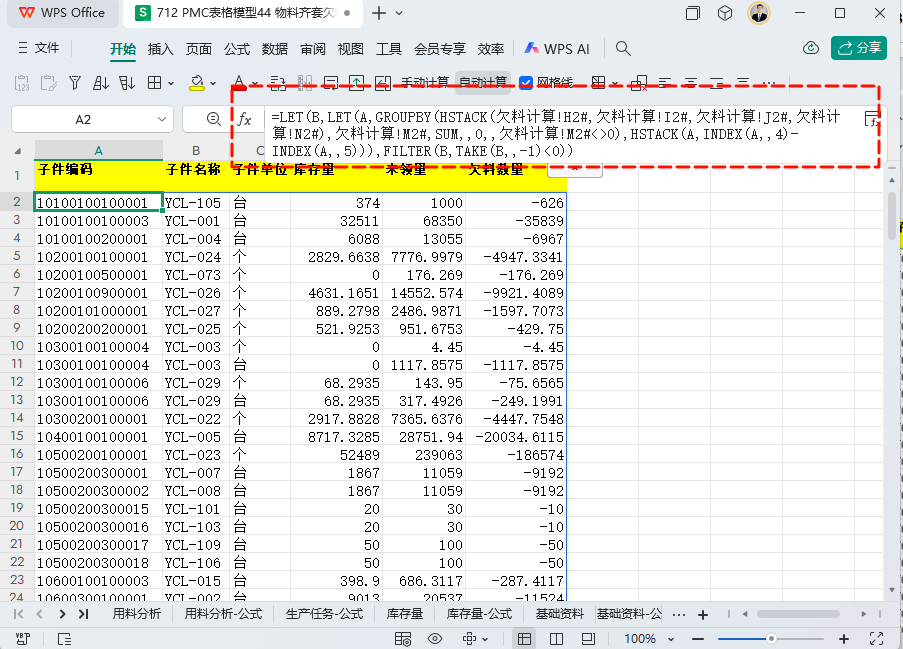Click the cube app-center icon
Screen dimensions: 903x649
point(725,13)
